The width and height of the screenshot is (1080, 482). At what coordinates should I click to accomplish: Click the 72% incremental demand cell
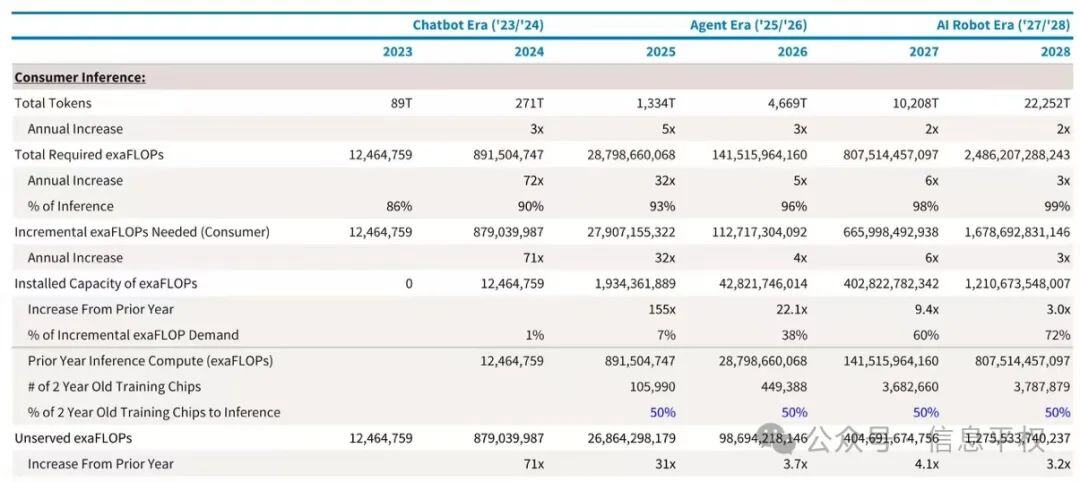pos(1058,335)
